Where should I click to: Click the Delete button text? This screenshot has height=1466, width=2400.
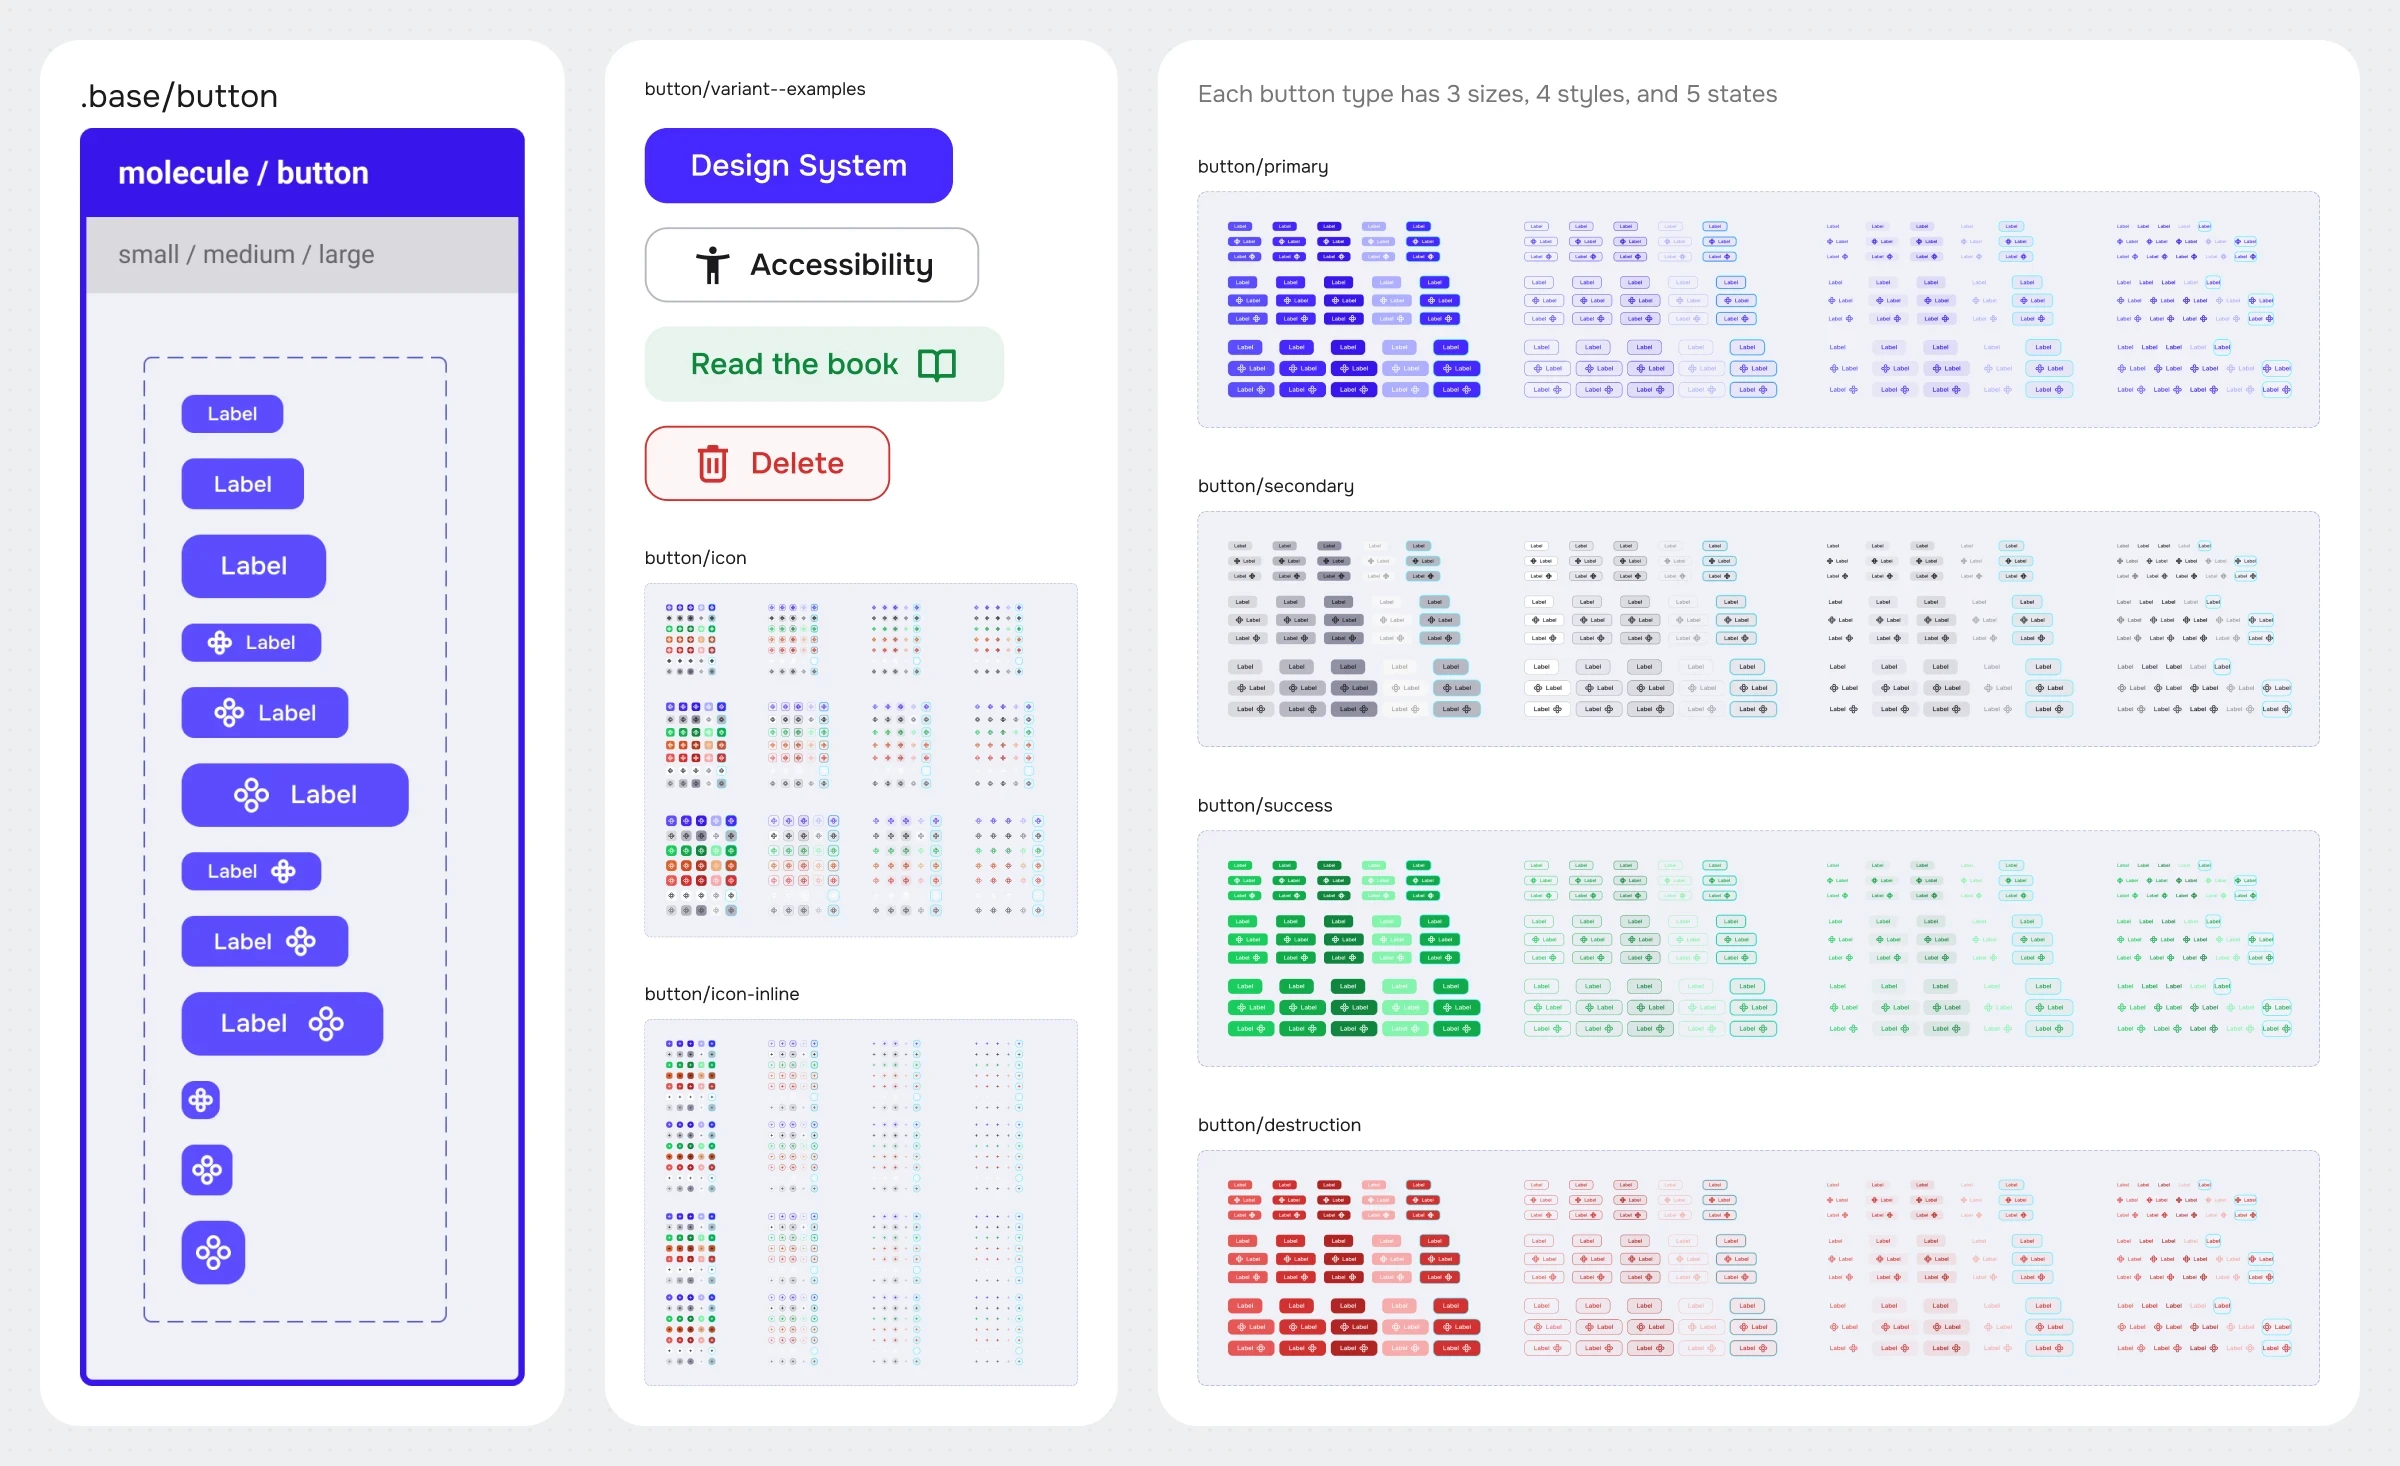click(x=797, y=464)
